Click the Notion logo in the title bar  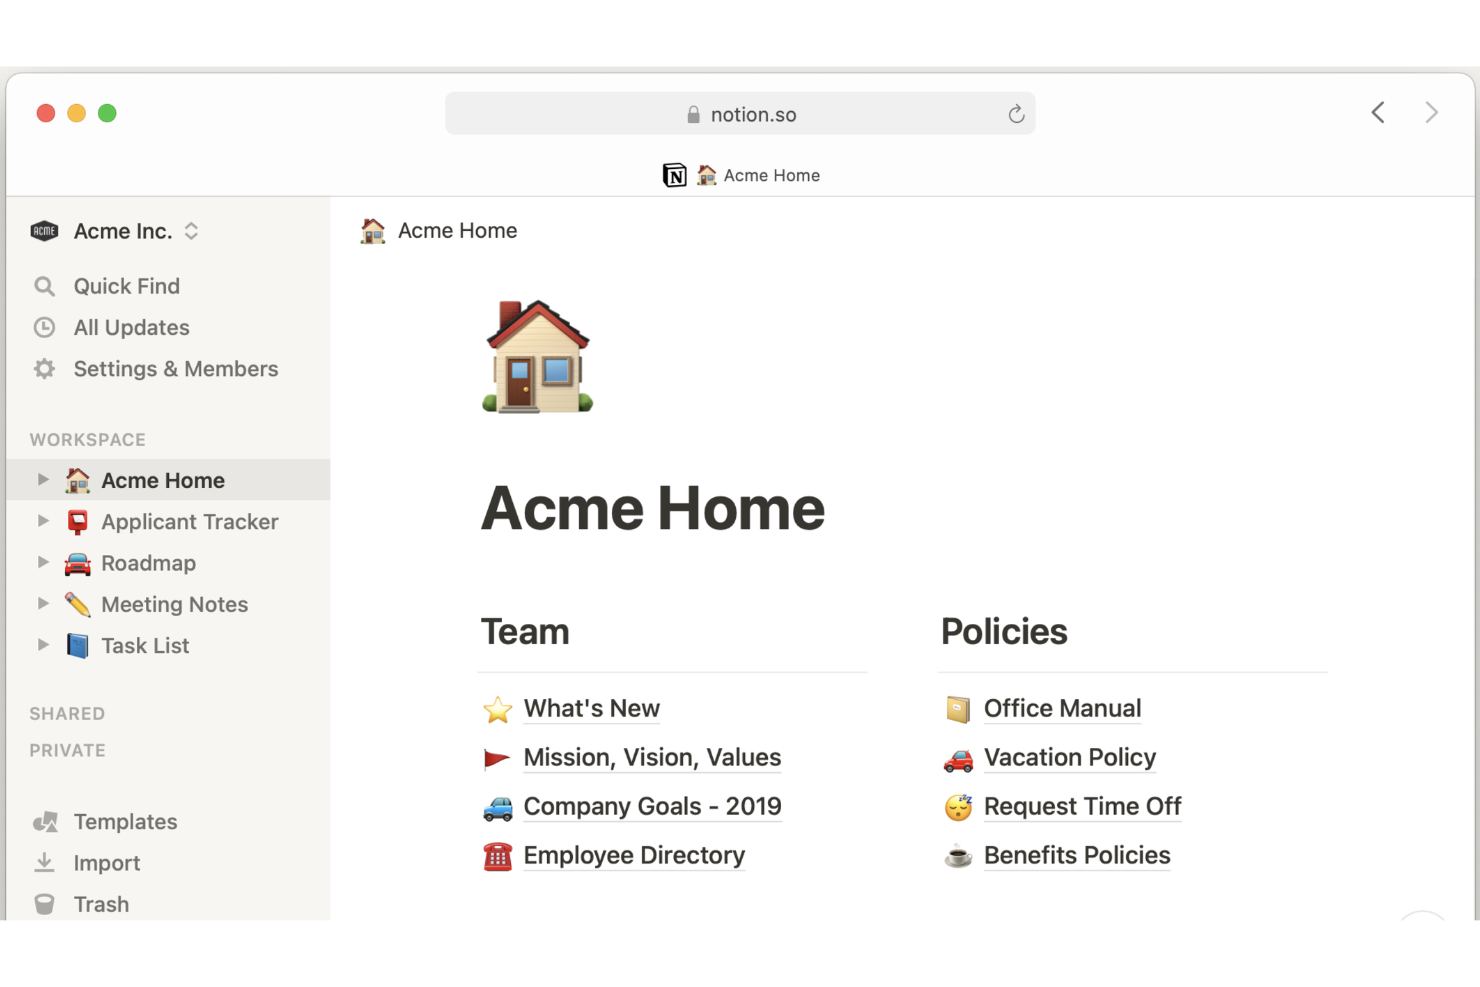[x=674, y=174]
